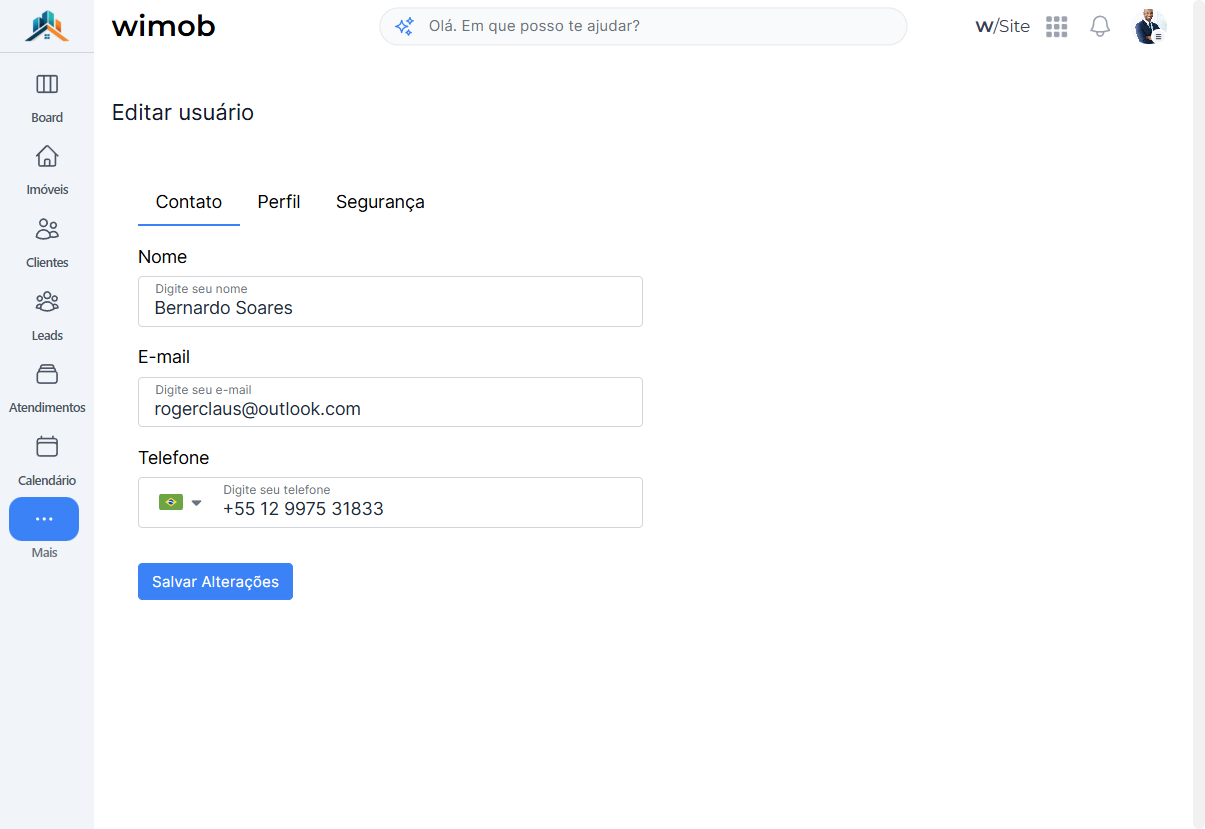1205x829 pixels.
Task: Open Atendimentos in the sidebar
Action: tap(47, 388)
